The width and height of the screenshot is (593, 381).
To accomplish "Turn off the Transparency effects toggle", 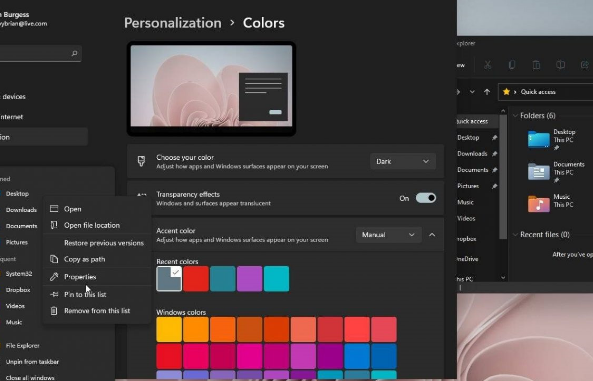I will click(x=426, y=198).
